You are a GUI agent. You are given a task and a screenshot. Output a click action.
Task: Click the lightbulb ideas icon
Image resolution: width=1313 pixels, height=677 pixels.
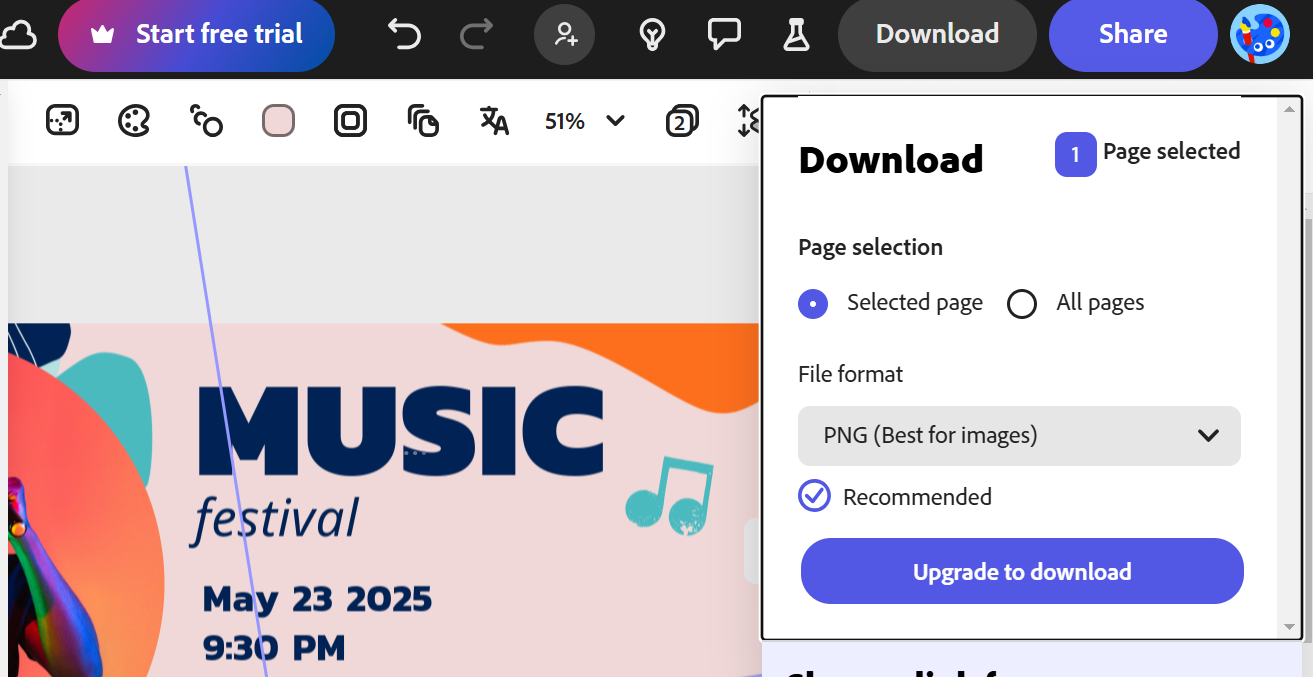652,34
